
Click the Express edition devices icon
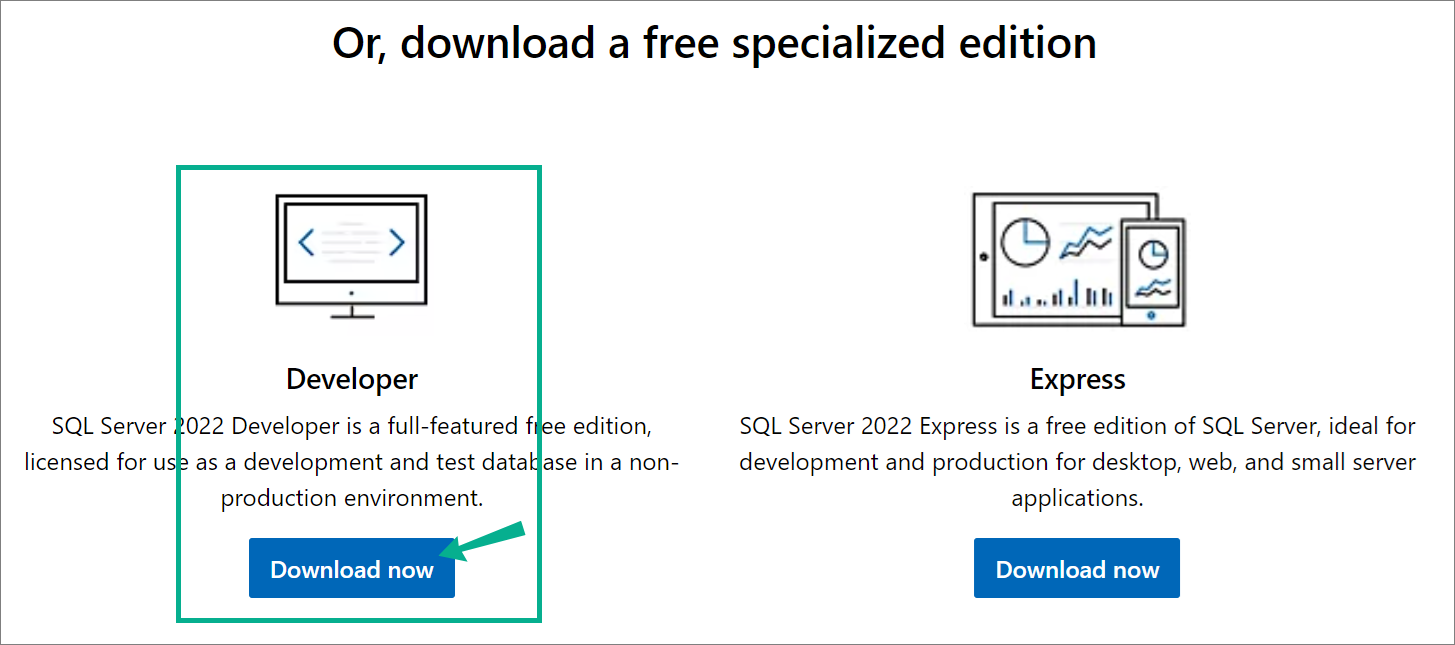pyautogui.click(x=1078, y=259)
